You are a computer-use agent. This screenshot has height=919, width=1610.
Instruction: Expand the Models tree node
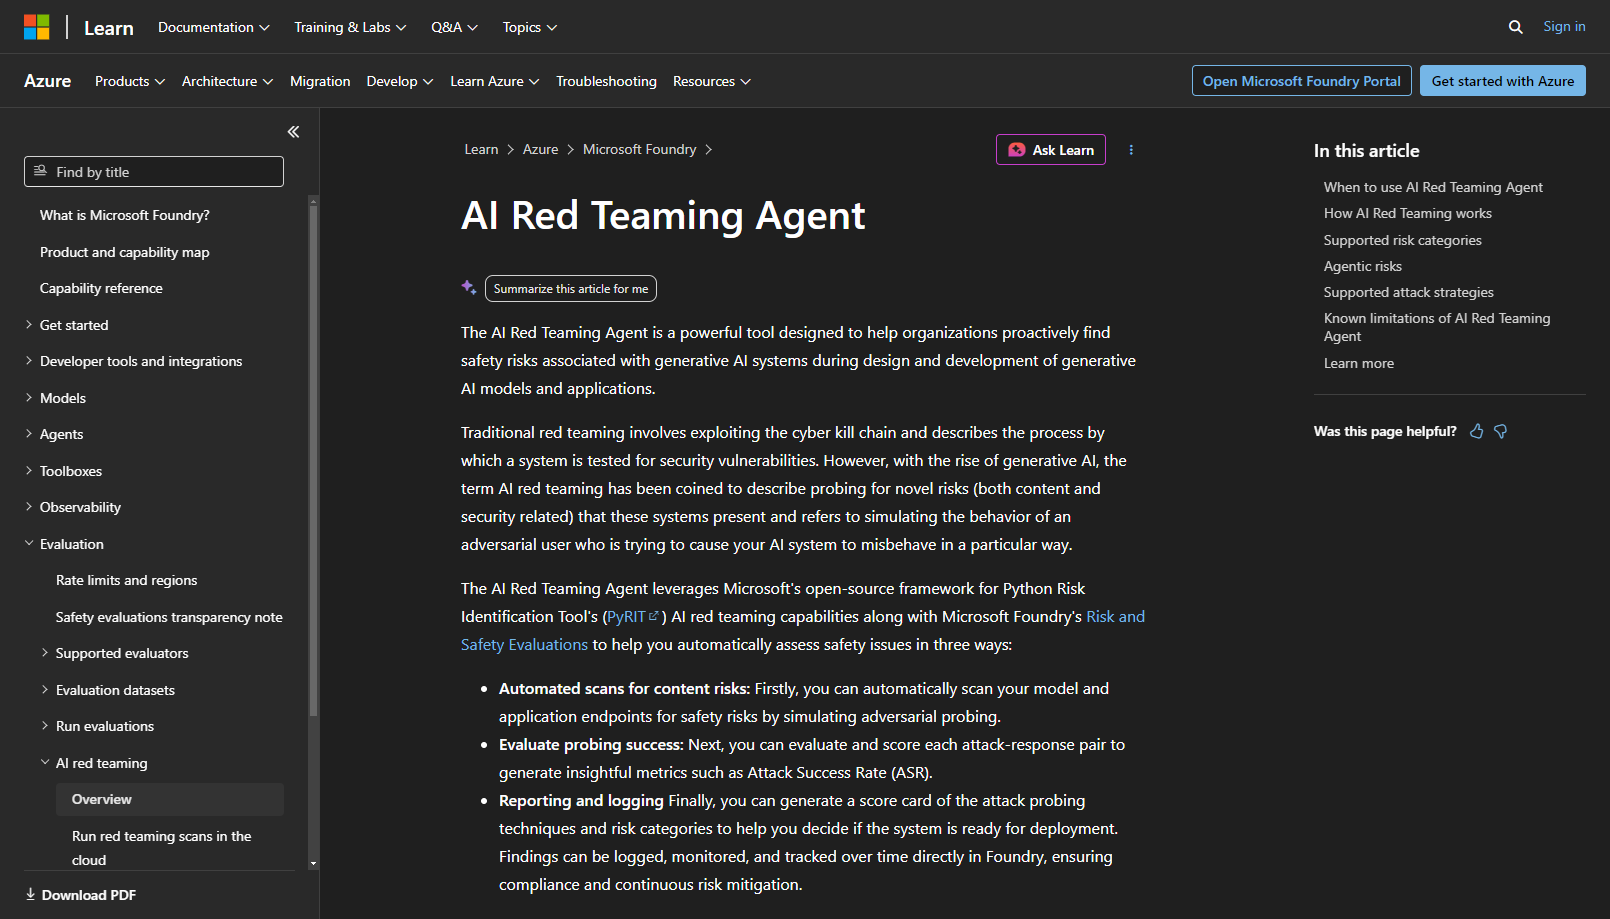point(29,398)
